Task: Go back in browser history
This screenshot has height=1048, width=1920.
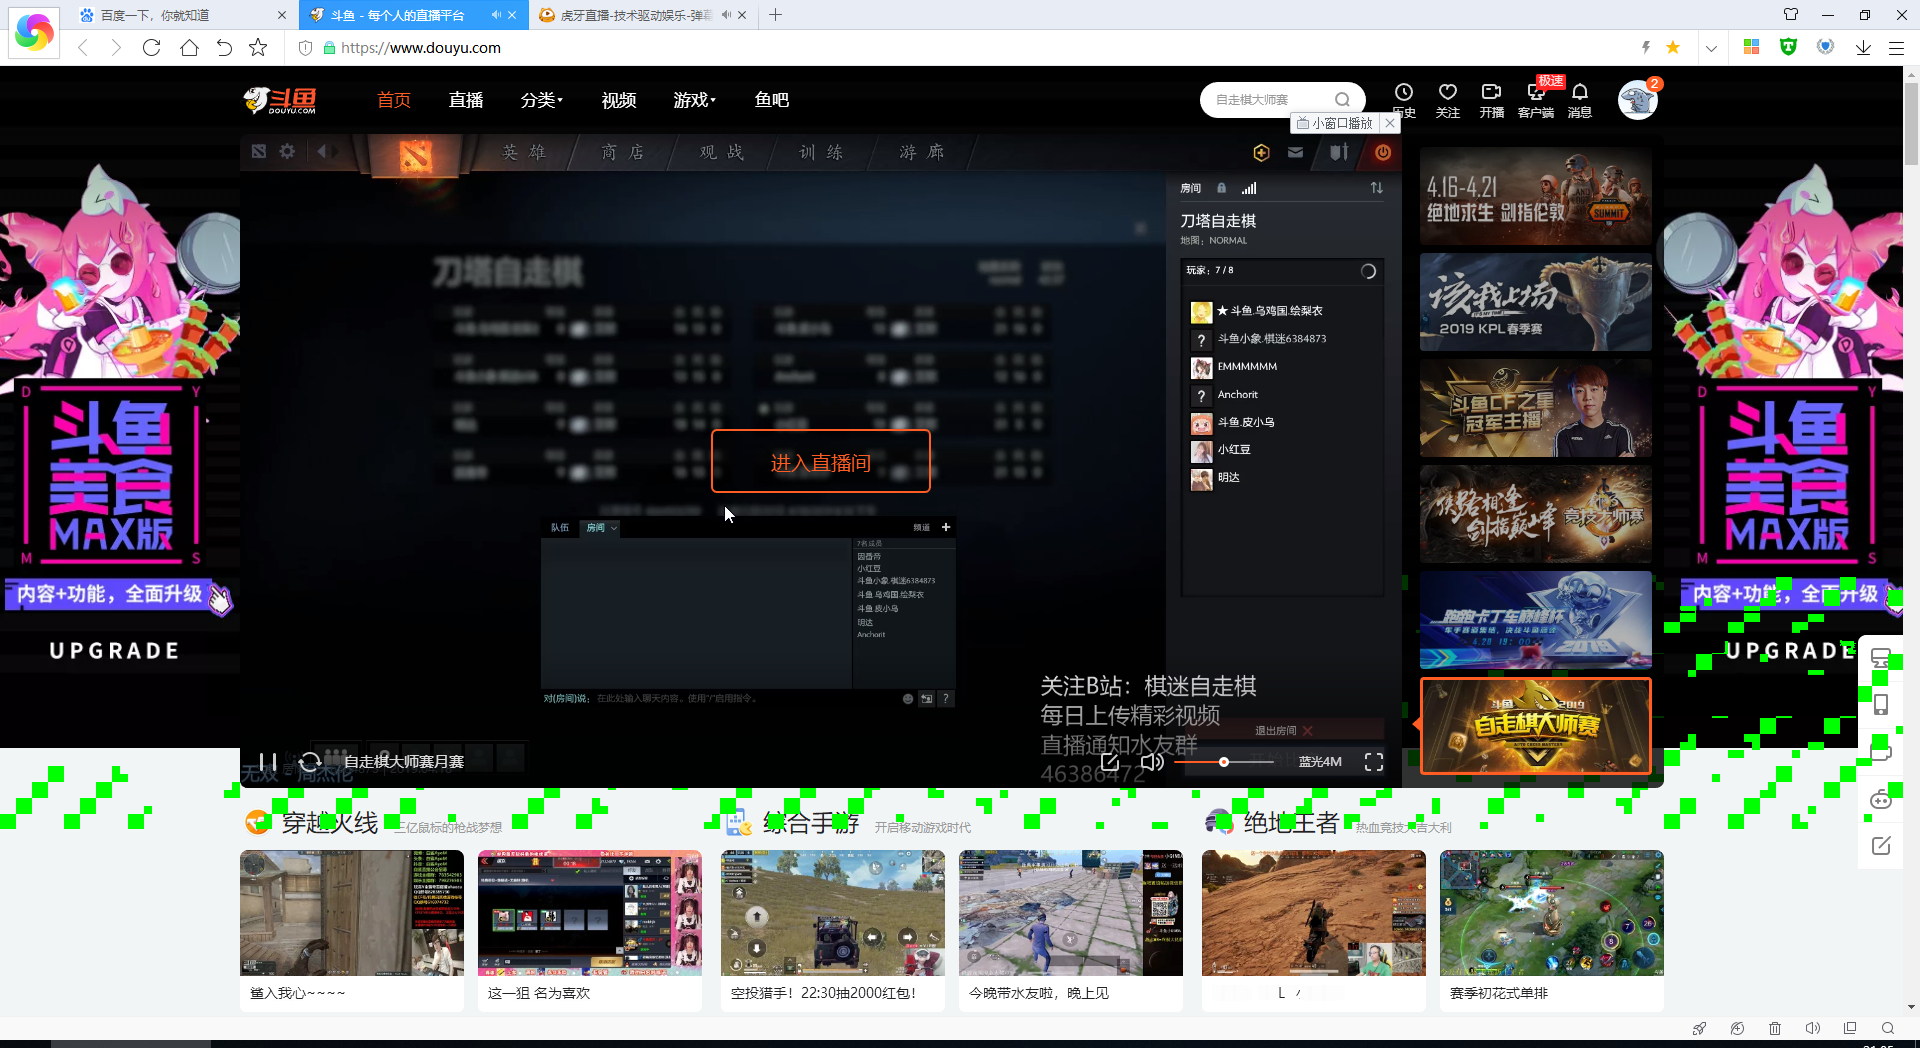Action: tap(83, 48)
